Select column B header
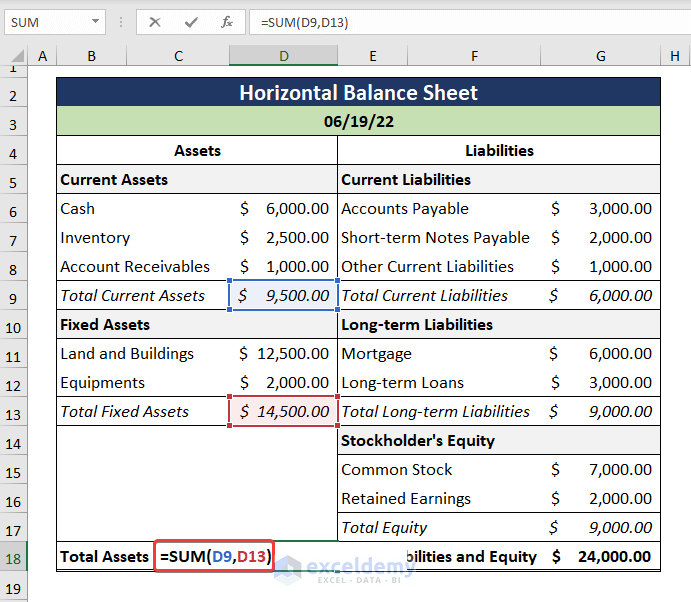 [92, 56]
